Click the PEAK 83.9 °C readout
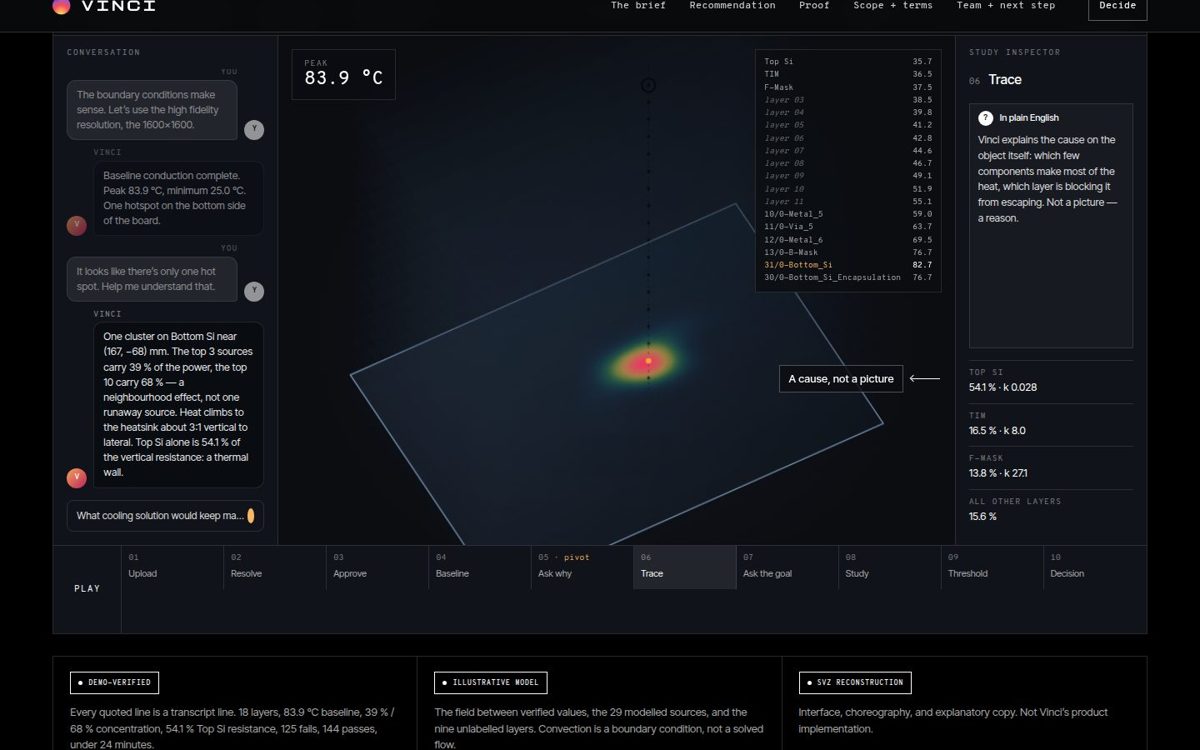 pos(344,74)
